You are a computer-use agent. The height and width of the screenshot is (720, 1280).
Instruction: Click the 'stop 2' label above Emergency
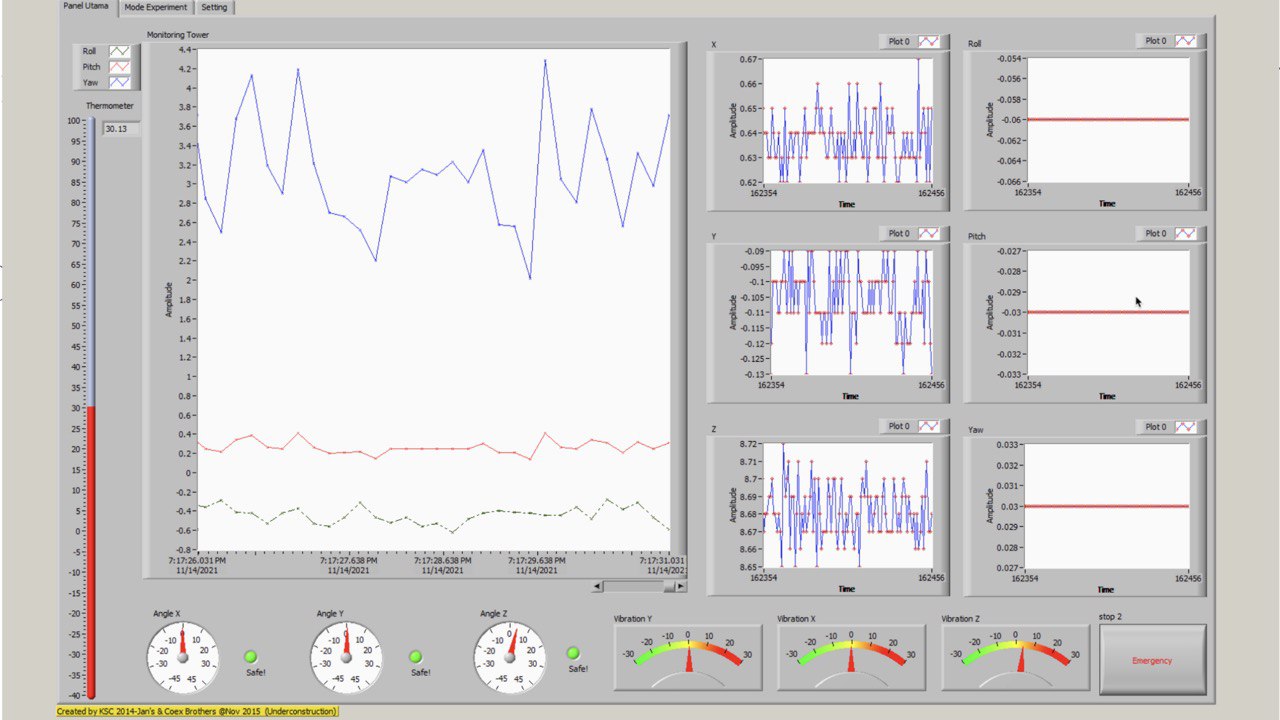tap(1110, 617)
